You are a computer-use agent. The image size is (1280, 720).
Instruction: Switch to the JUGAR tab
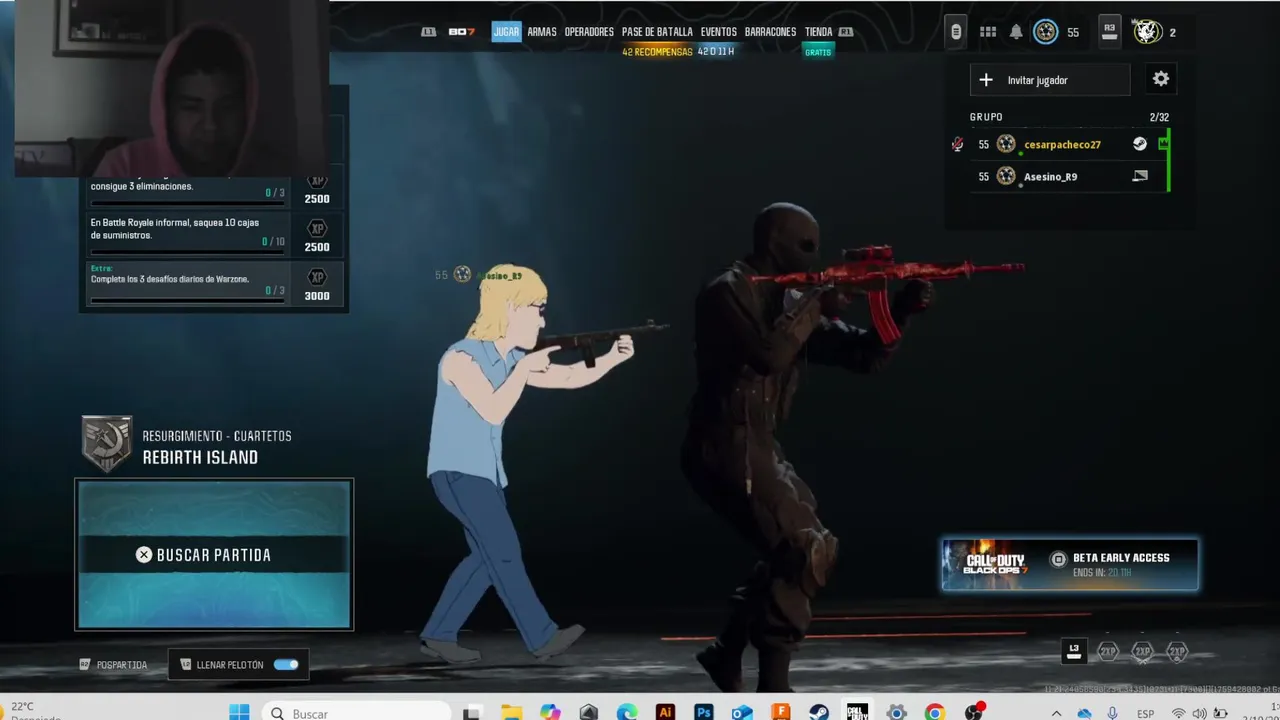tap(506, 32)
